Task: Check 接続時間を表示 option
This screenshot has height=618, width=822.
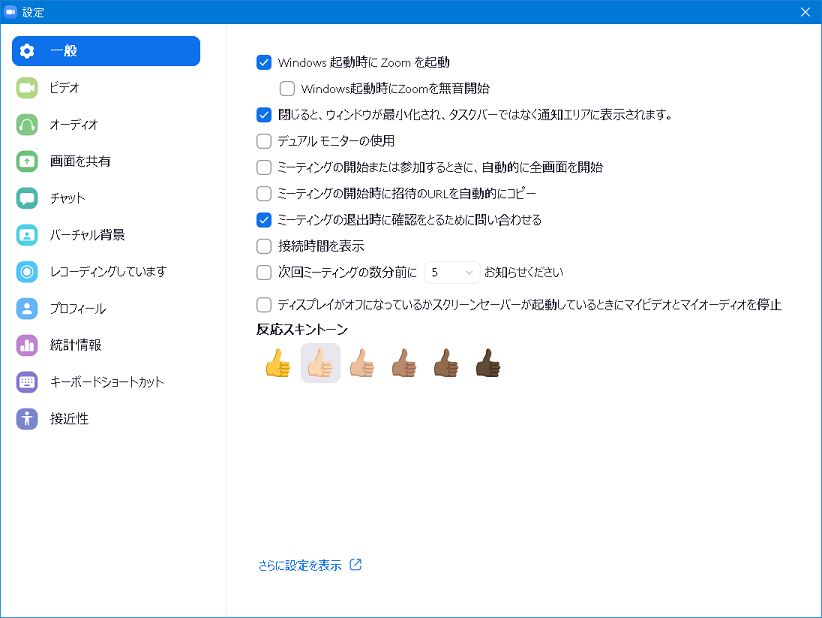Action: coord(264,246)
